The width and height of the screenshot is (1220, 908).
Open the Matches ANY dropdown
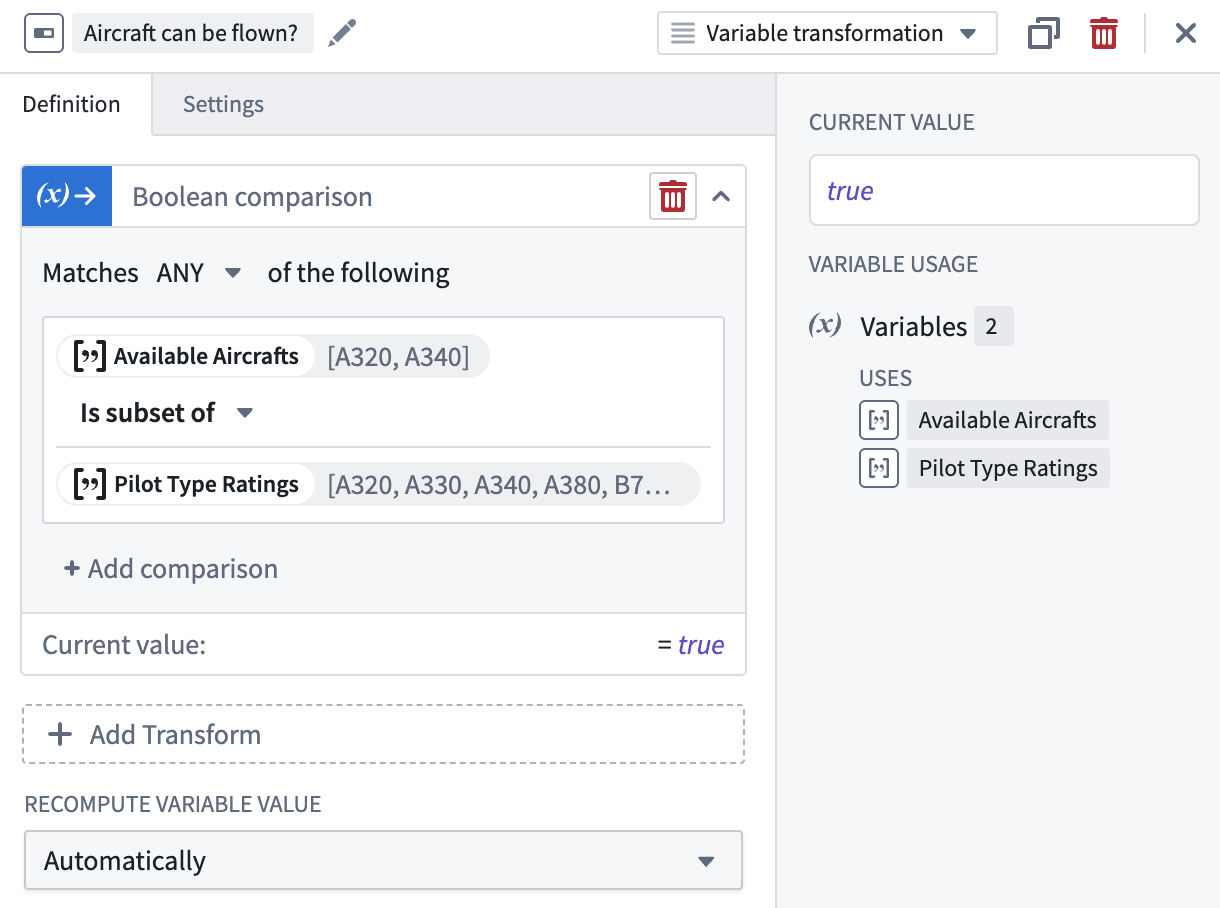[199, 273]
